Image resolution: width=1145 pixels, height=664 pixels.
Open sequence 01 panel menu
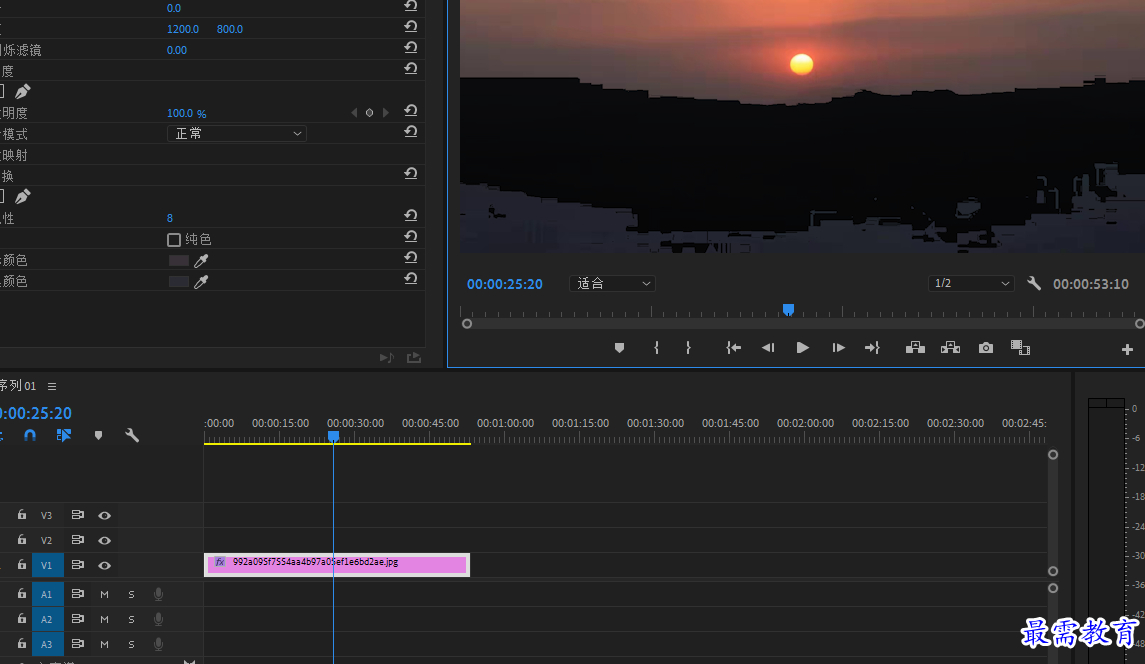pyautogui.click(x=52, y=386)
